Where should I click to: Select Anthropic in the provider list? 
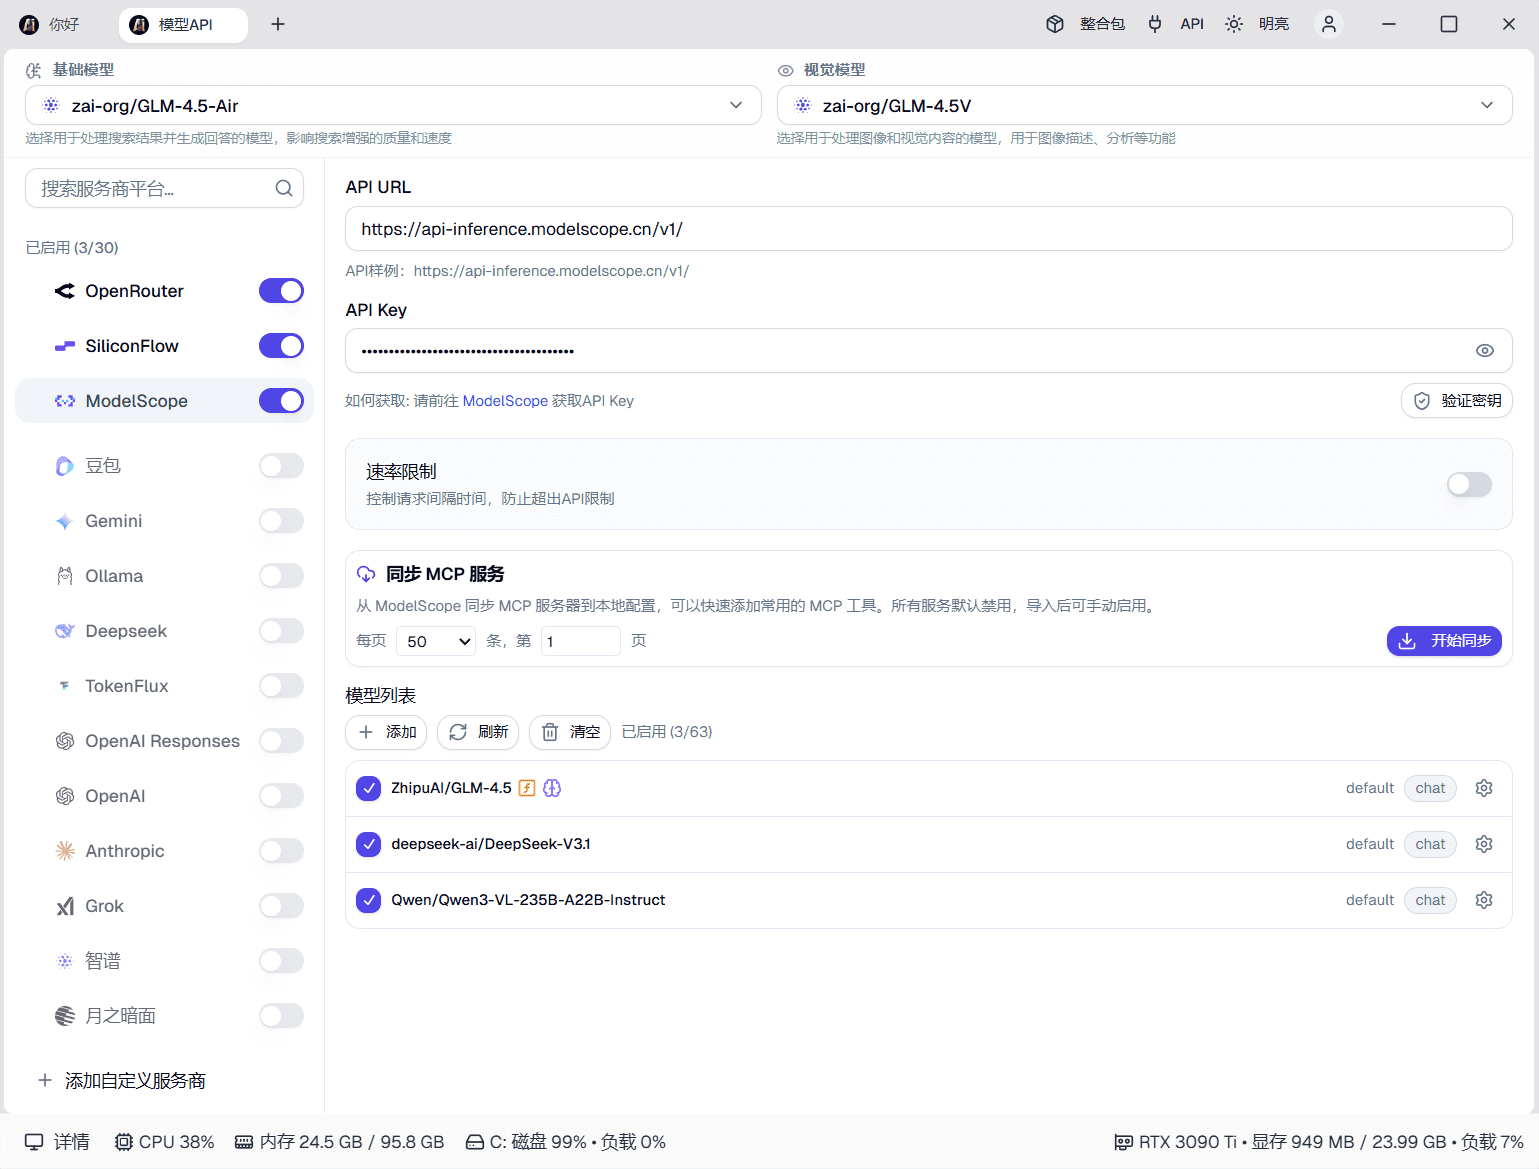(x=125, y=851)
